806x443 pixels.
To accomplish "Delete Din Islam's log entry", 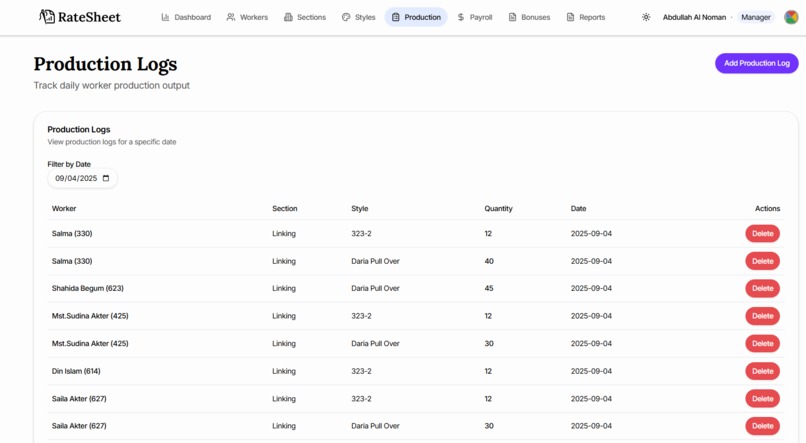I will (x=762, y=371).
